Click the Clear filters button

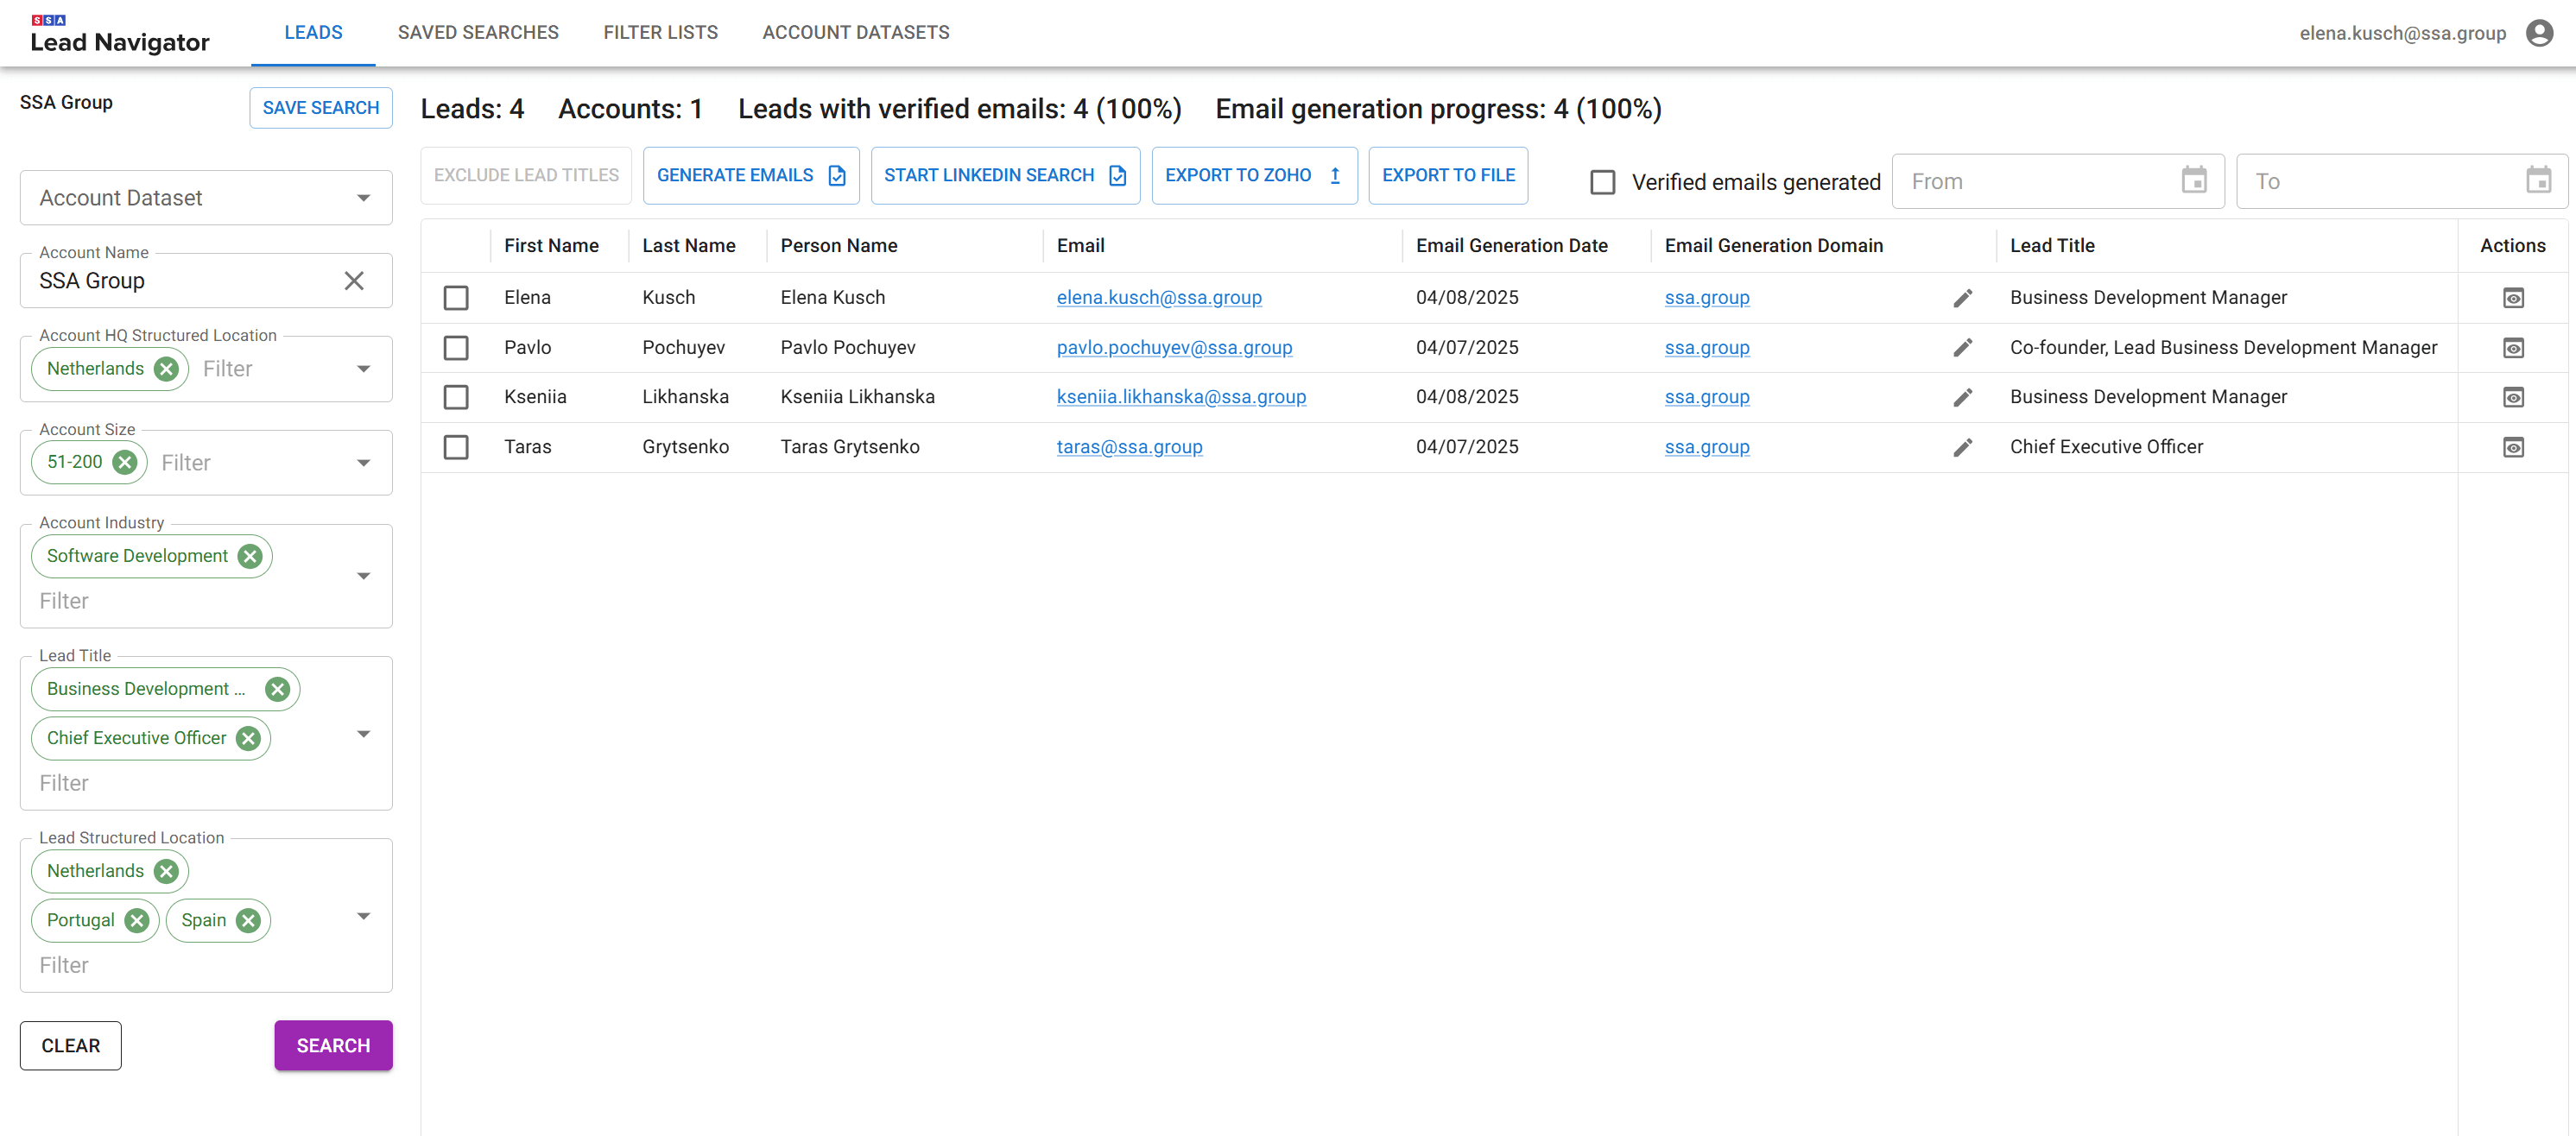(x=71, y=1045)
